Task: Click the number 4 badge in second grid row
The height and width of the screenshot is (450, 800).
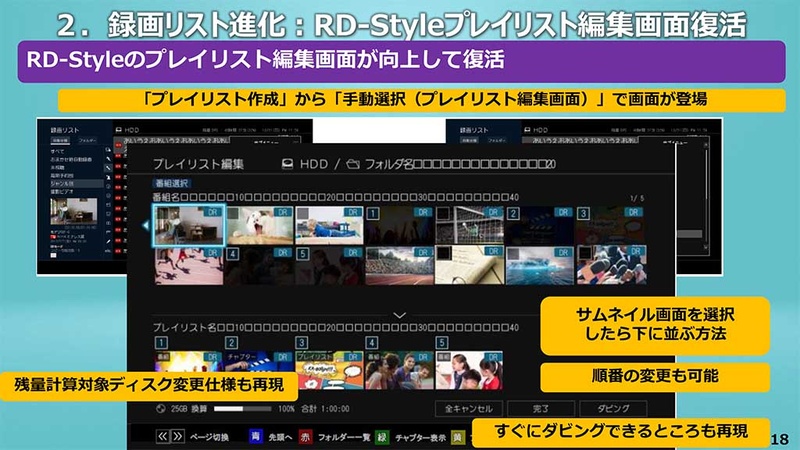Action: pyautogui.click(x=233, y=254)
